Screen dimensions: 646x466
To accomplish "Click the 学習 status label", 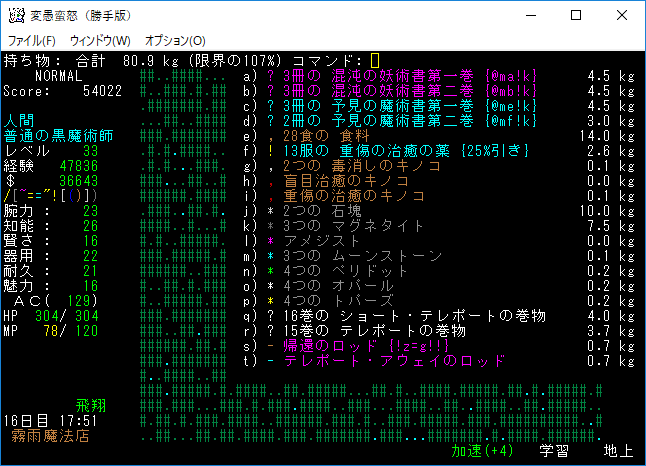I will [x=554, y=451].
